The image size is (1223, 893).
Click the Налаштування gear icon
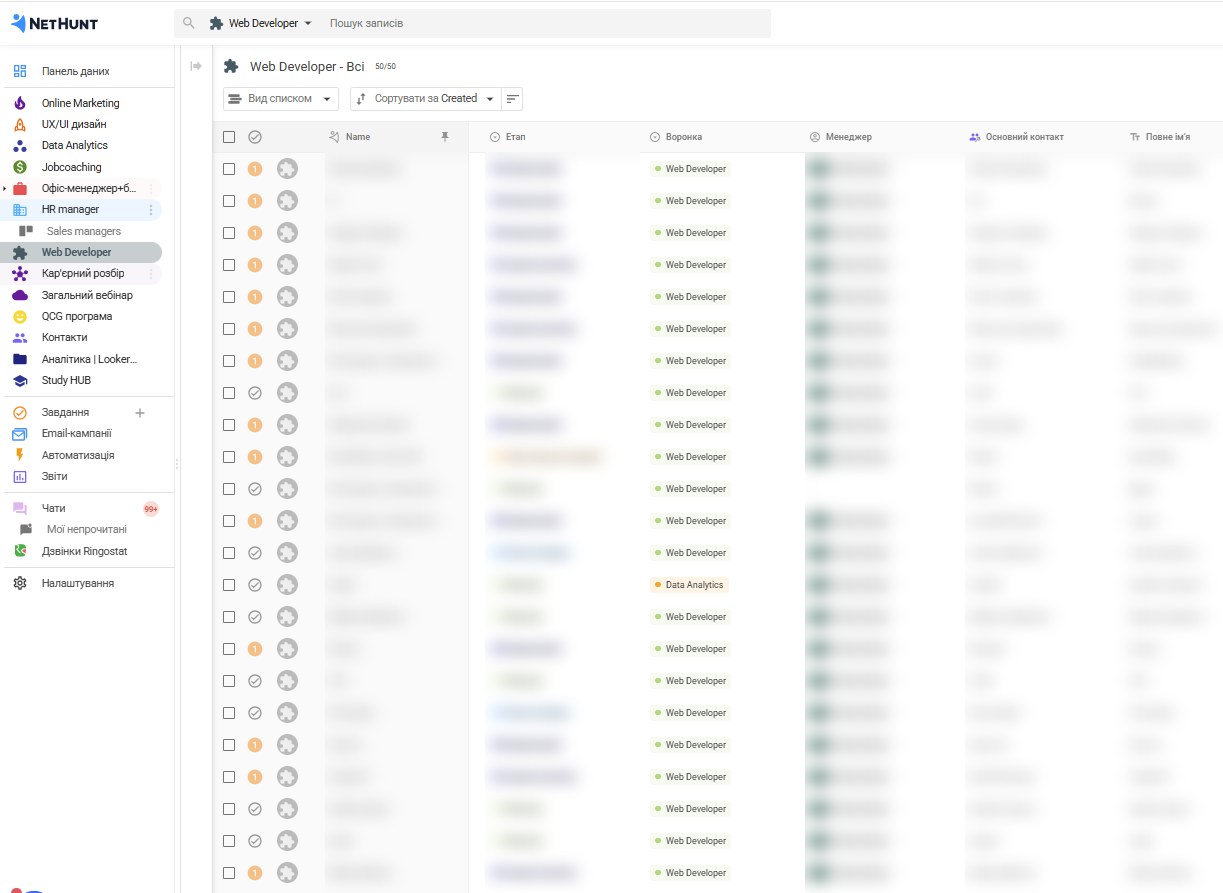tap(20, 583)
